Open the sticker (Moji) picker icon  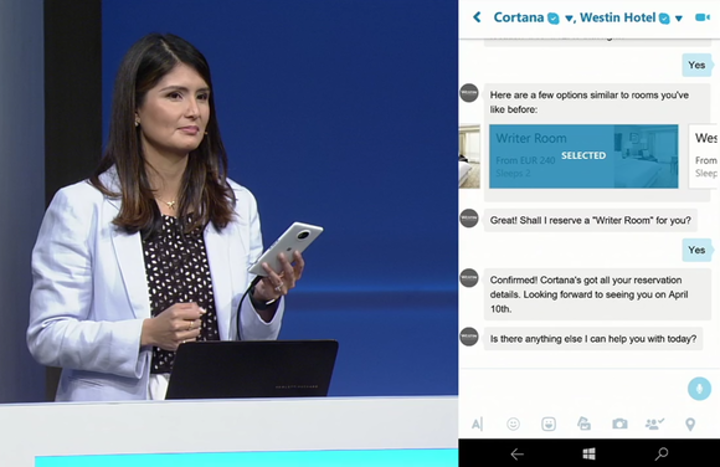point(548,424)
